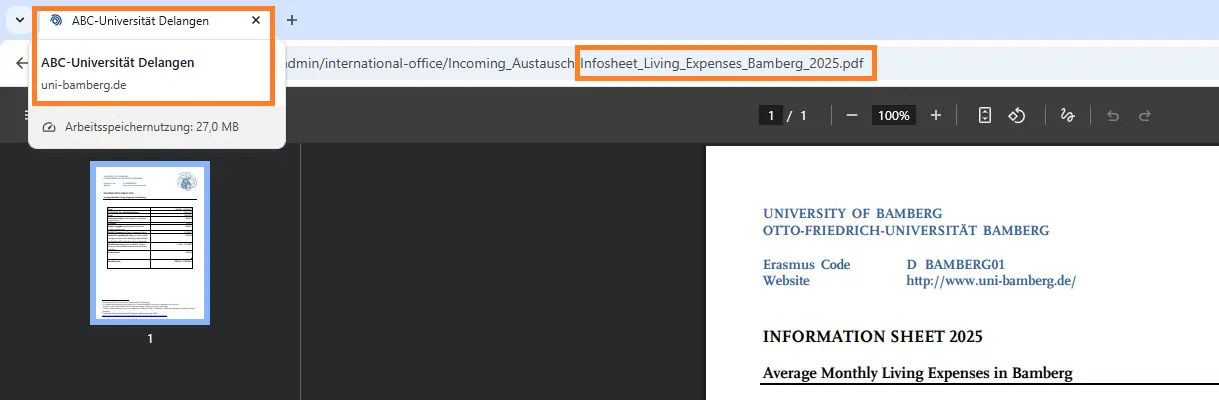Click the fit to page icon

(x=984, y=115)
